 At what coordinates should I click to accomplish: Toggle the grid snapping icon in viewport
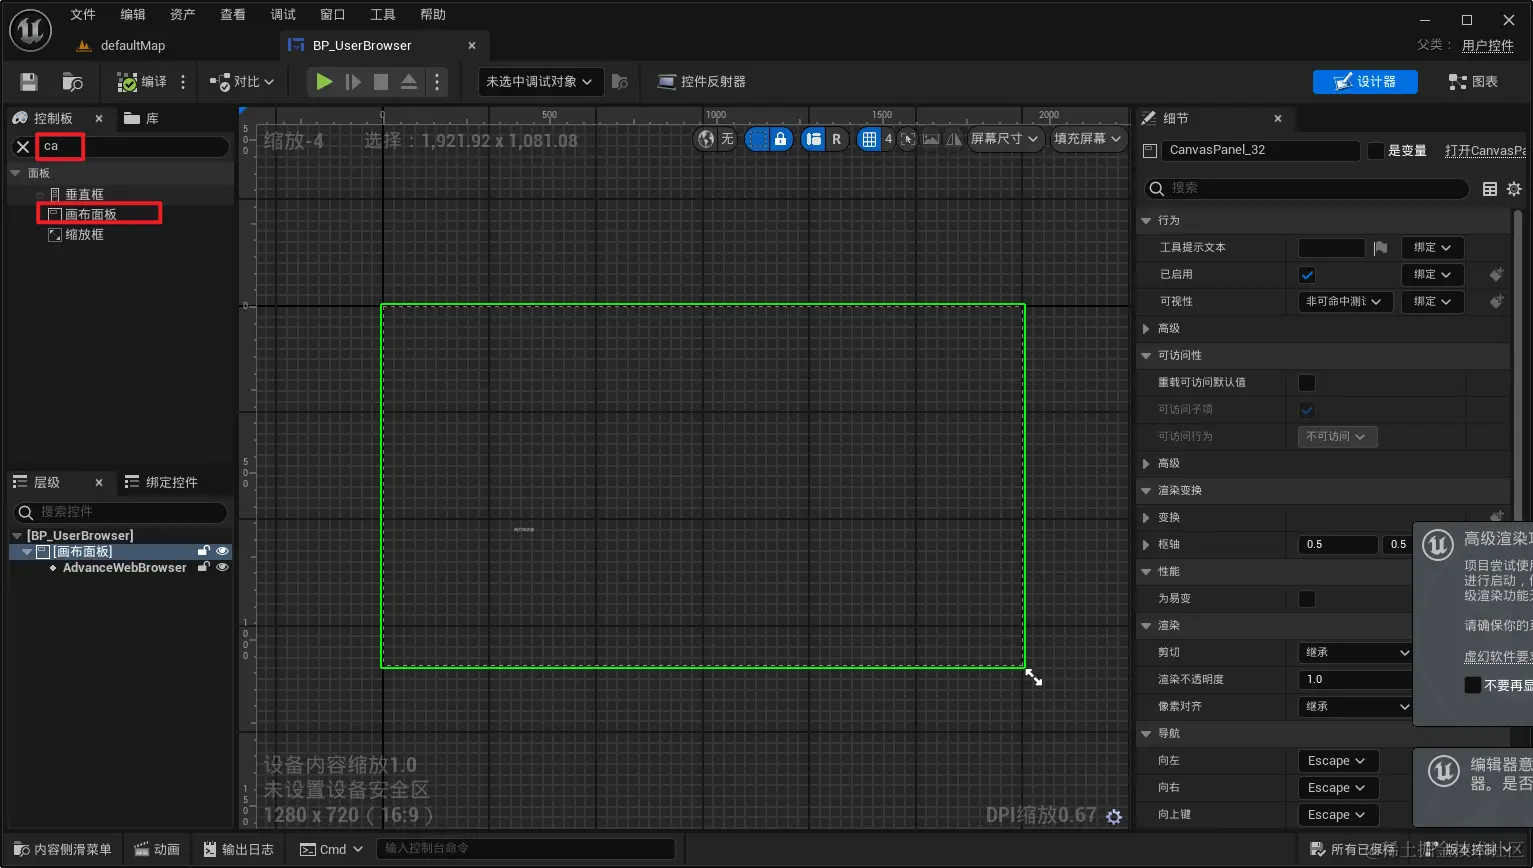pyautogui.click(x=871, y=139)
